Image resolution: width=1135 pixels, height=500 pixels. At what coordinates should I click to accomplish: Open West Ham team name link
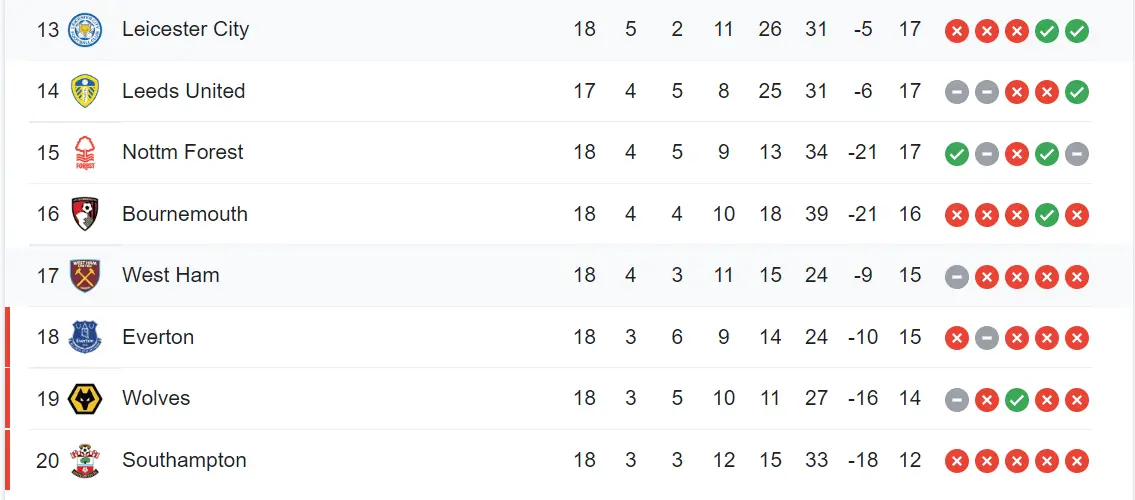pyautogui.click(x=170, y=275)
